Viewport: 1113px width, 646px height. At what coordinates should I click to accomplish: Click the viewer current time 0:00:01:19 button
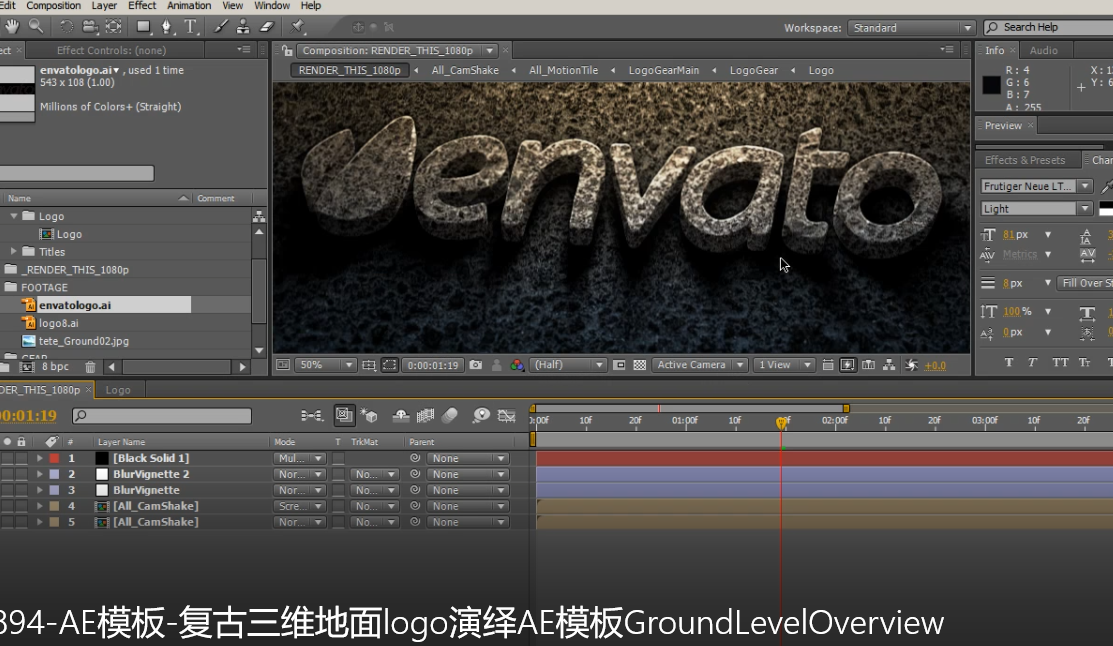click(x=432, y=365)
